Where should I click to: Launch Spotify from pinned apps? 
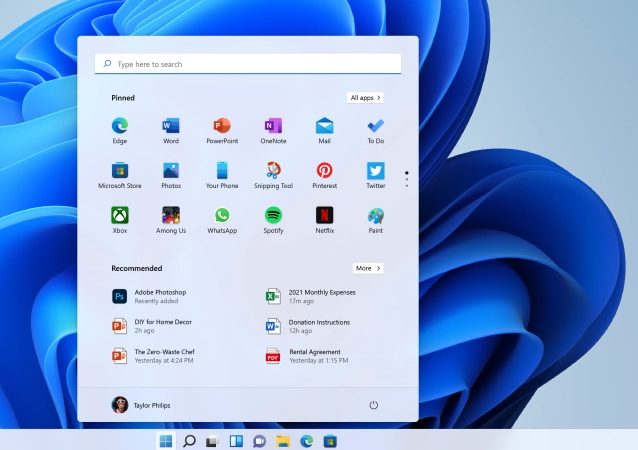pyautogui.click(x=273, y=216)
